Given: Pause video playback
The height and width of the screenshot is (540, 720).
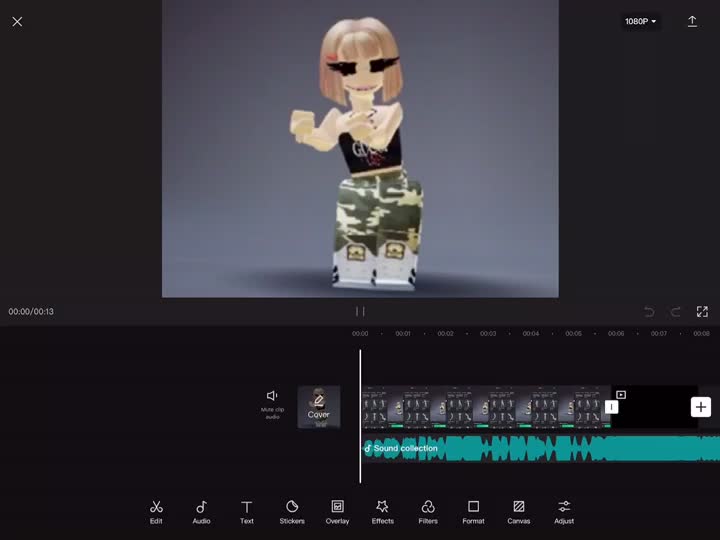Looking at the screenshot, I should point(360,312).
